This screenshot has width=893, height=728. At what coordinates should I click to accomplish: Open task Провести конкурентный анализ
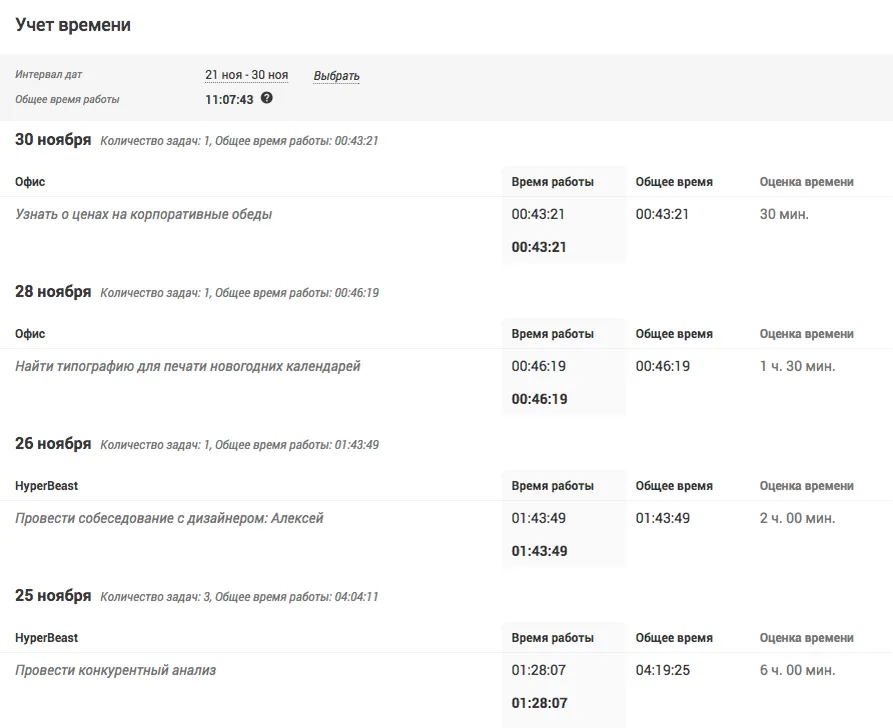116,670
